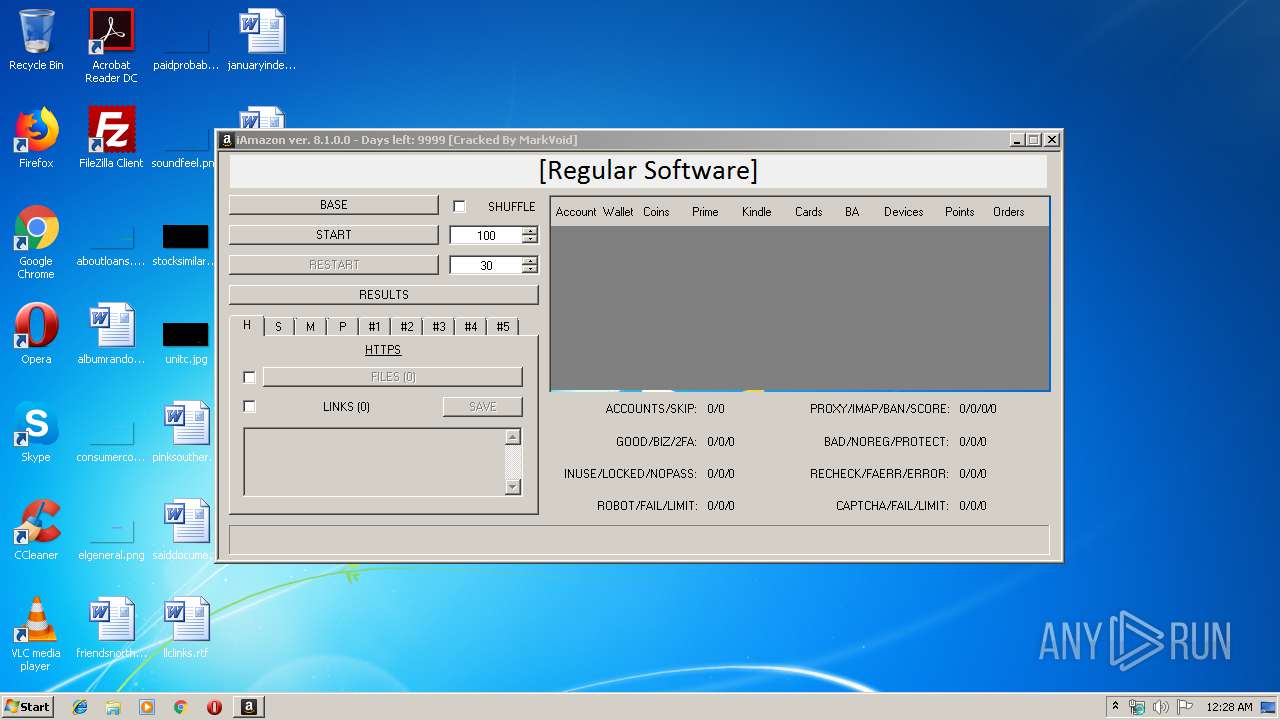Open Windows Explorer from taskbar
Screen dimensions: 1280x720
[x=113, y=707]
